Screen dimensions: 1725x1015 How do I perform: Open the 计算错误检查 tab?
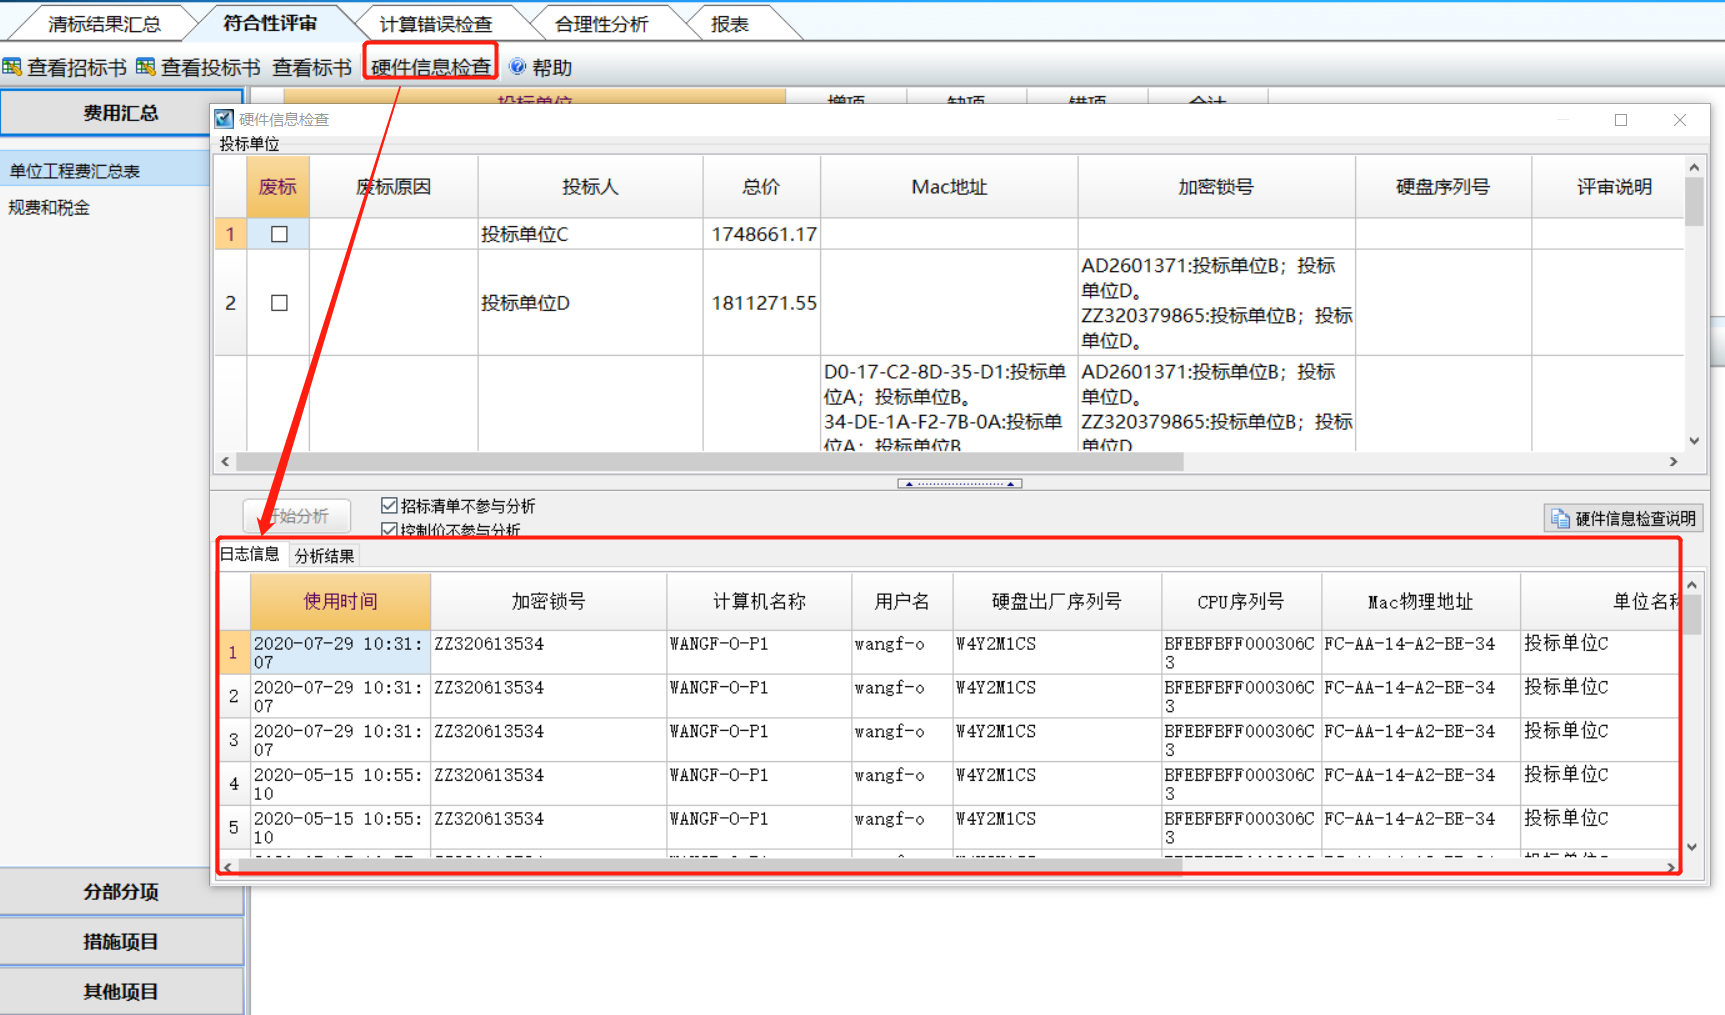pos(436,24)
